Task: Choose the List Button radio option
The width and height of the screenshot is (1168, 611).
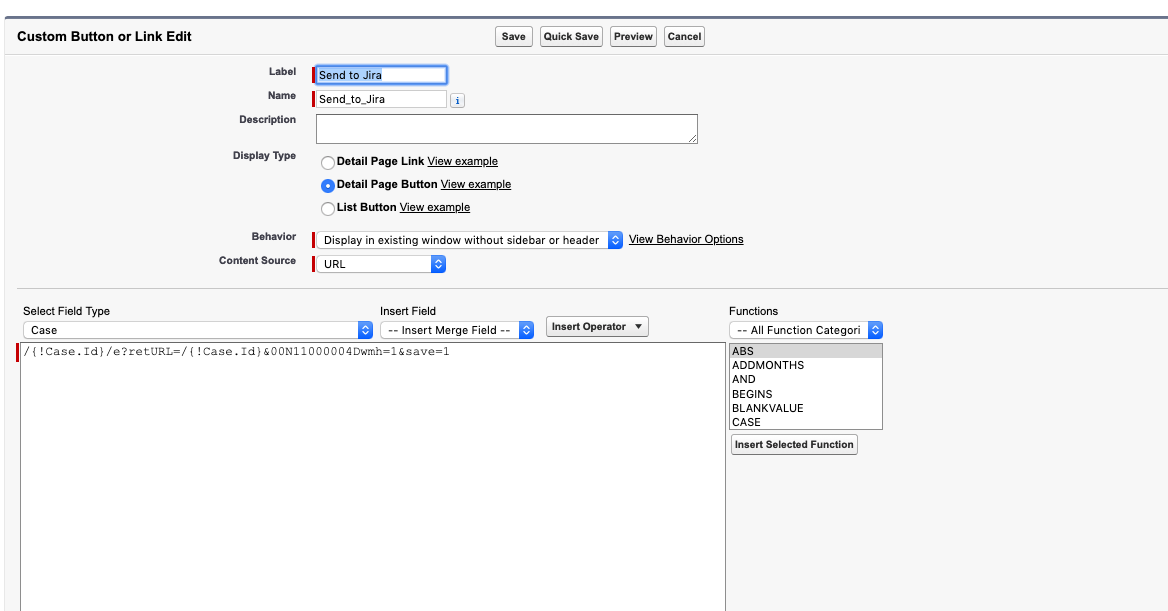Action: pos(328,208)
